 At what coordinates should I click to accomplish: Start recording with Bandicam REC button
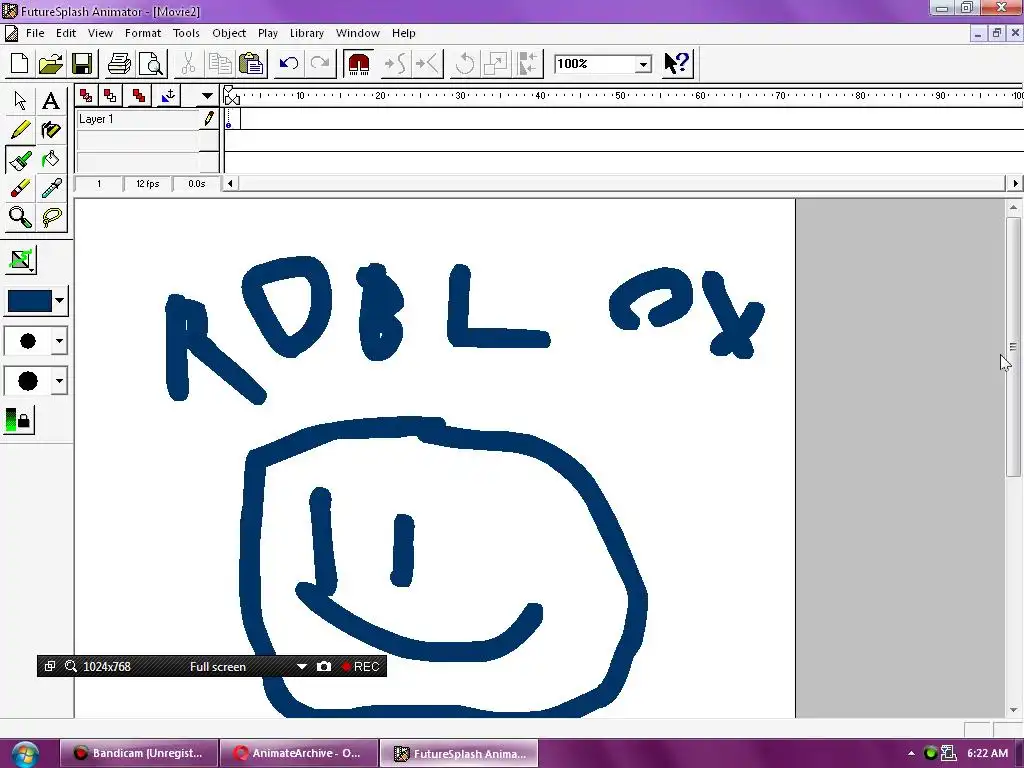(x=360, y=667)
